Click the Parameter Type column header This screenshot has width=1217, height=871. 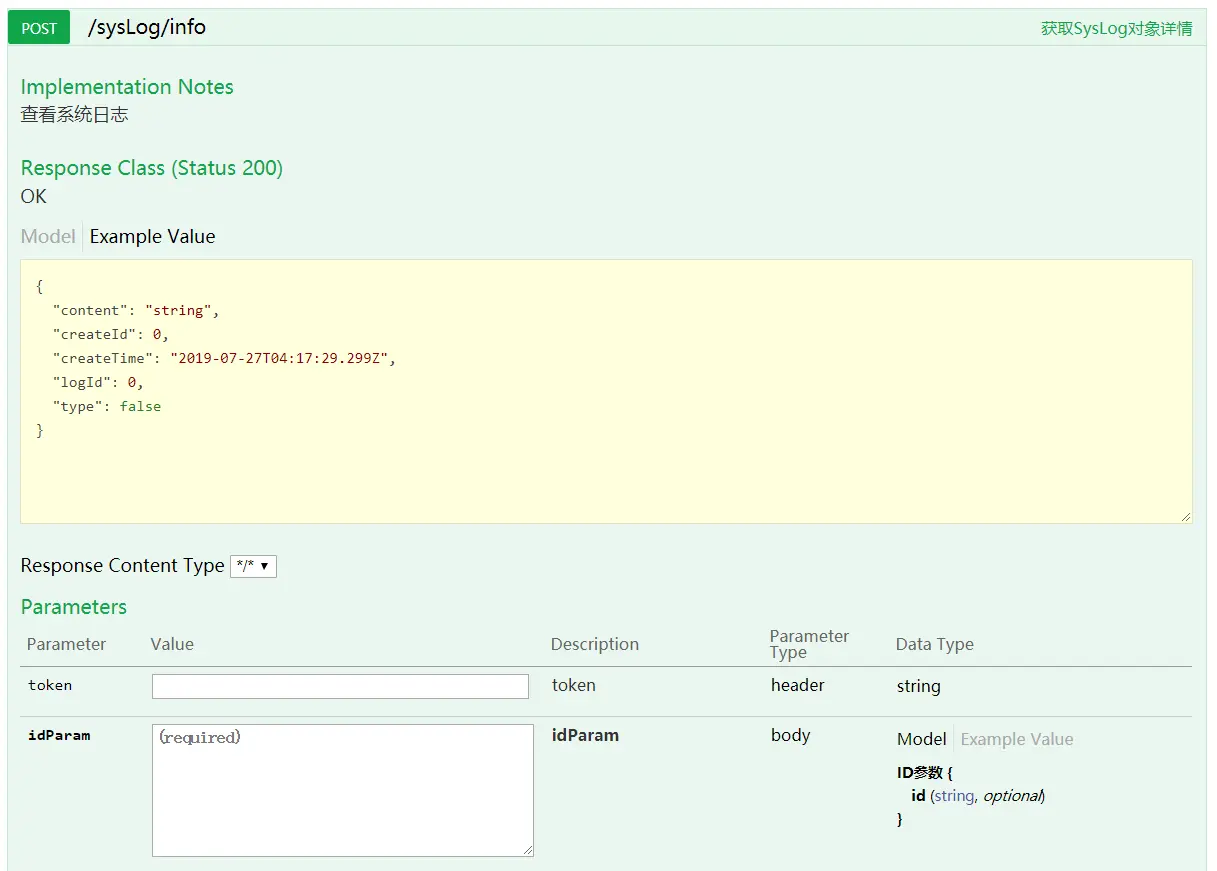[809, 644]
